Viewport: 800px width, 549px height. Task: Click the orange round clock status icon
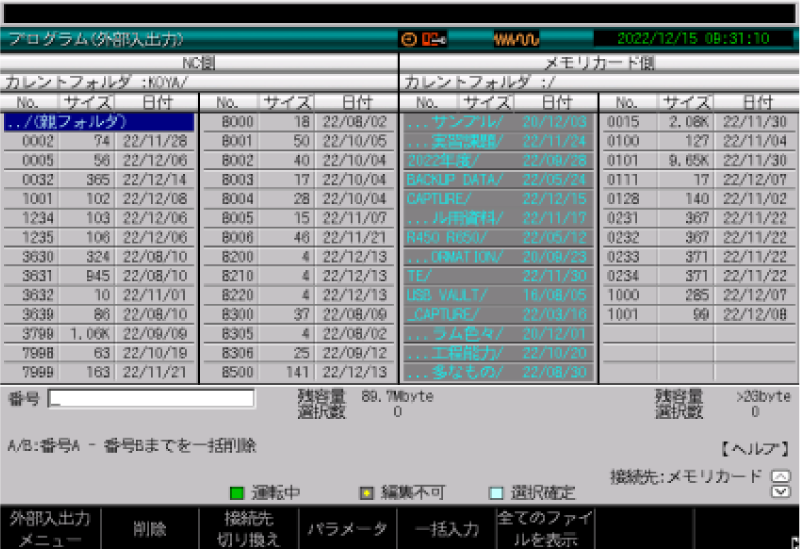(408, 39)
